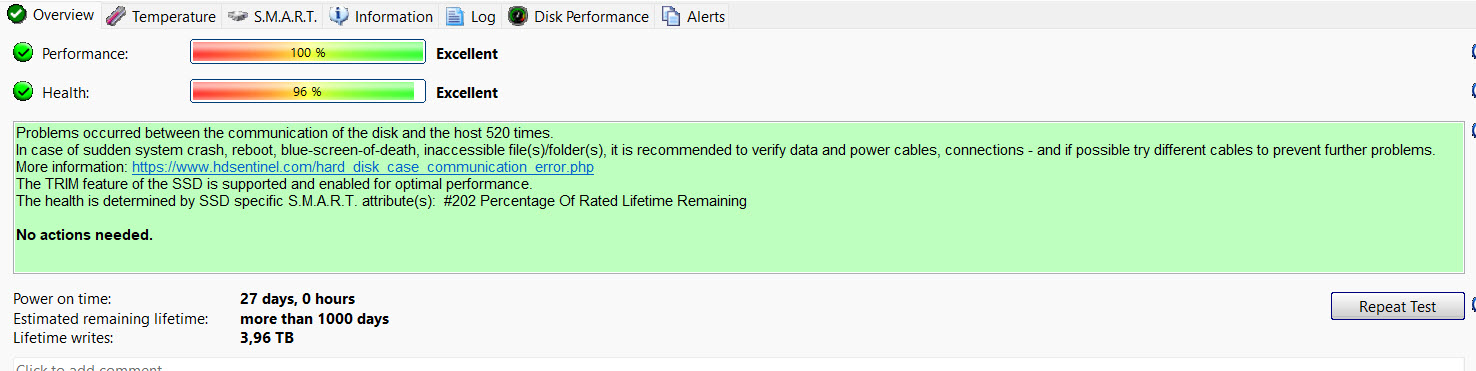Screen dimensions: 1476x371
Task: Open the hdsentinel.com communication error link
Action: (363, 167)
